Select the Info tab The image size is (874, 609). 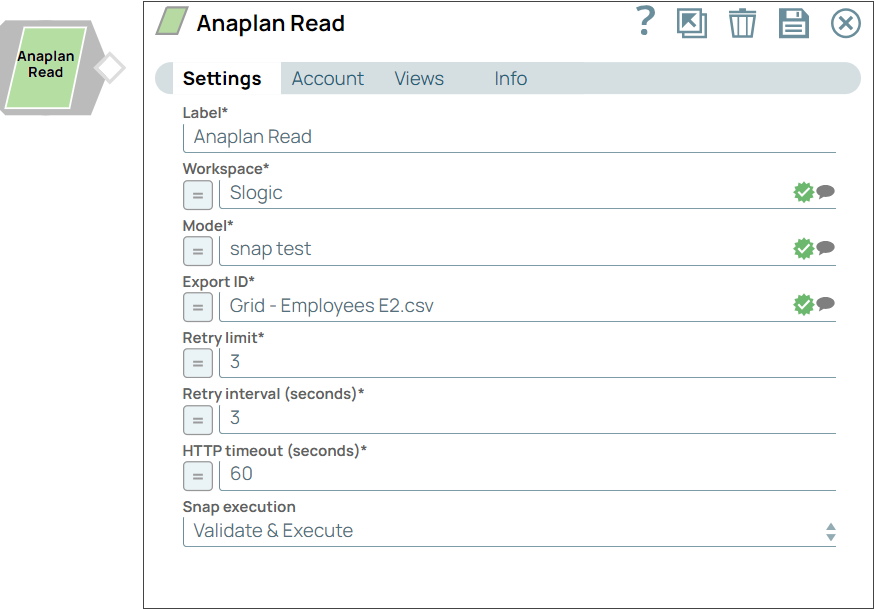510,78
